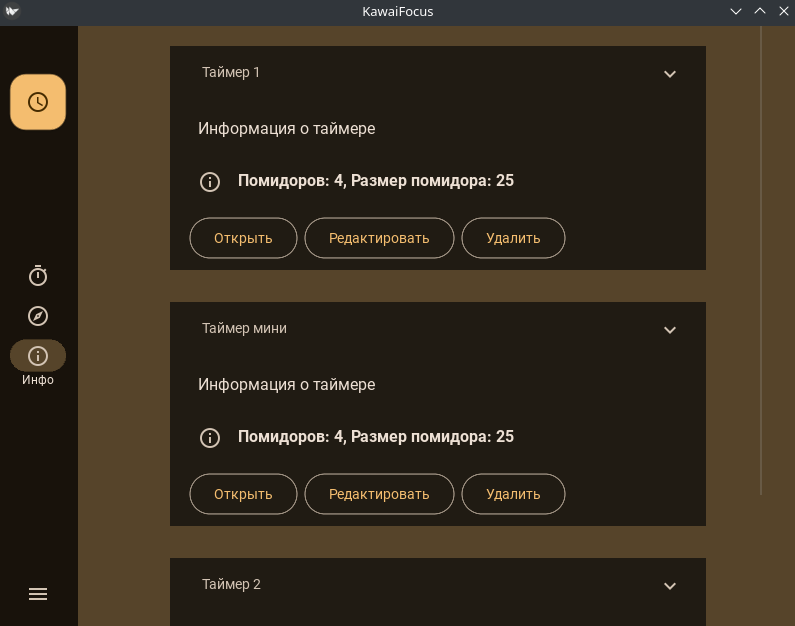
Task: Click the KawaiFocus app icon in title bar
Action: [11, 11]
